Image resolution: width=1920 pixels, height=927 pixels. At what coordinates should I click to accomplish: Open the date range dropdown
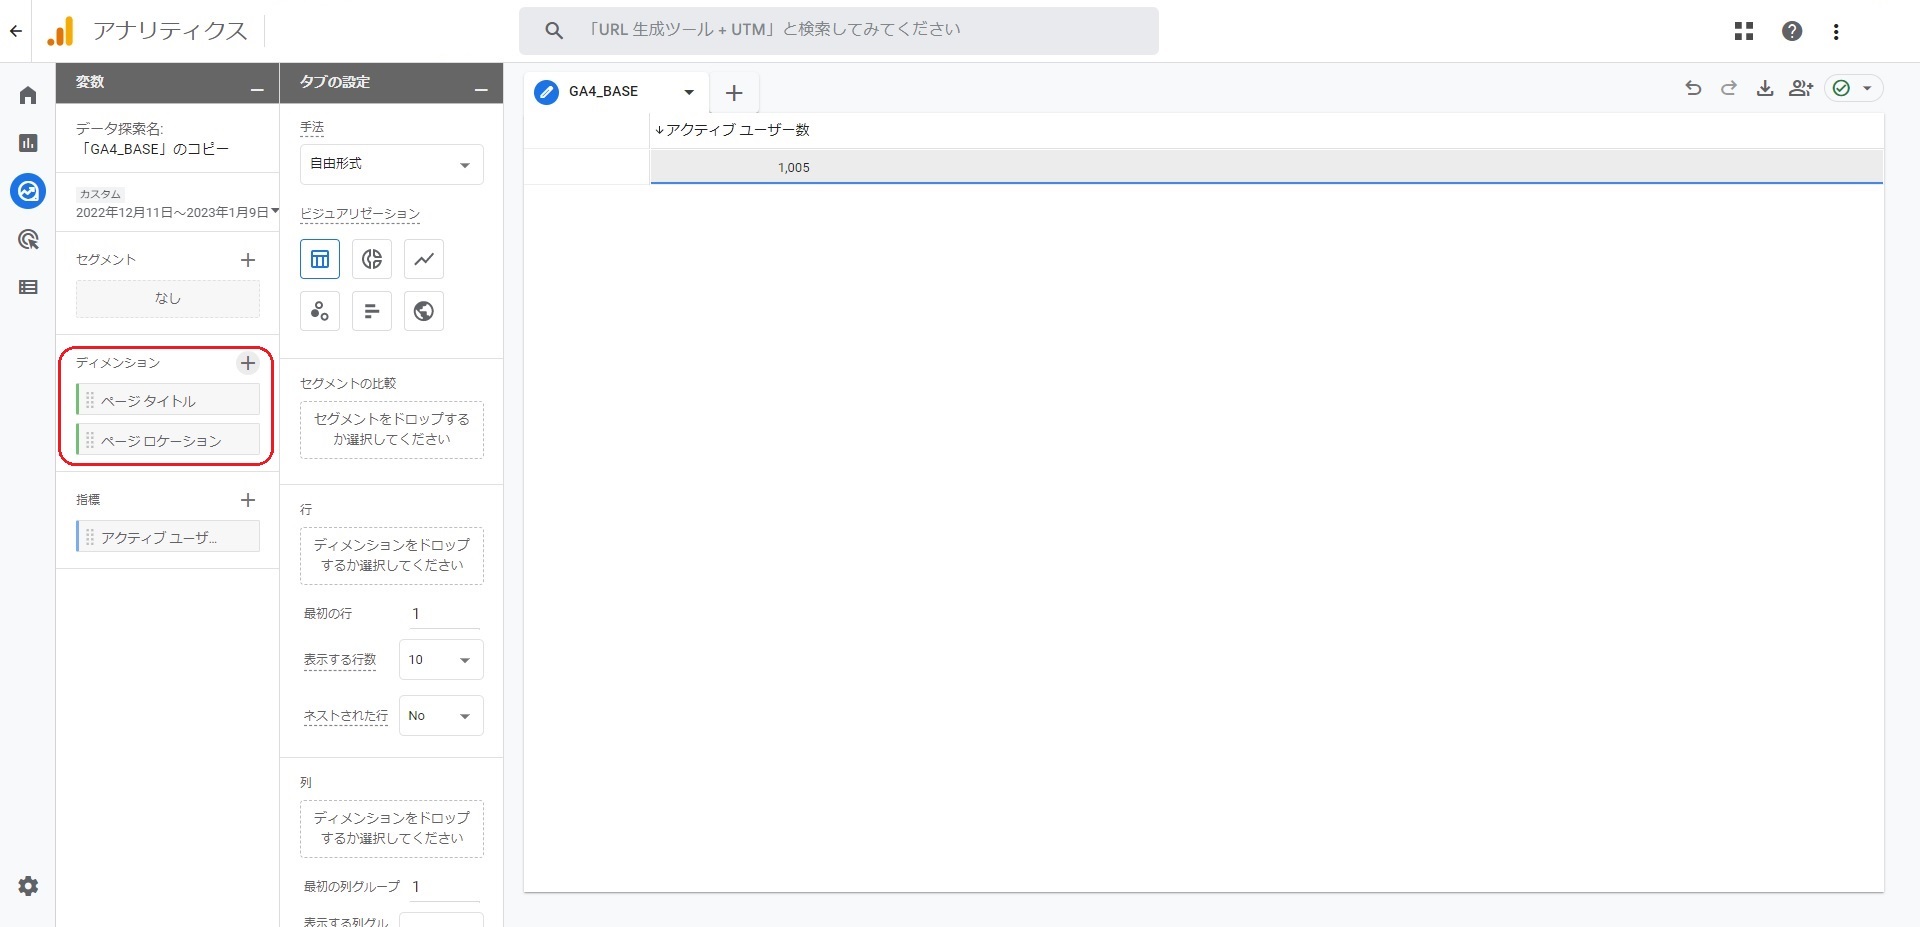coord(177,212)
